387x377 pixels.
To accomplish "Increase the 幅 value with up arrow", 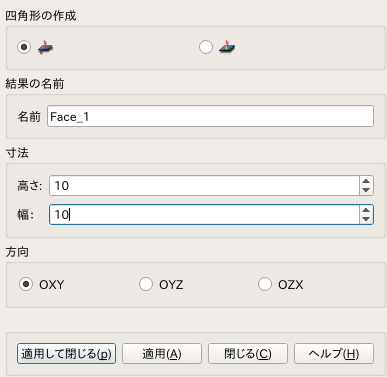I will click(366, 210).
